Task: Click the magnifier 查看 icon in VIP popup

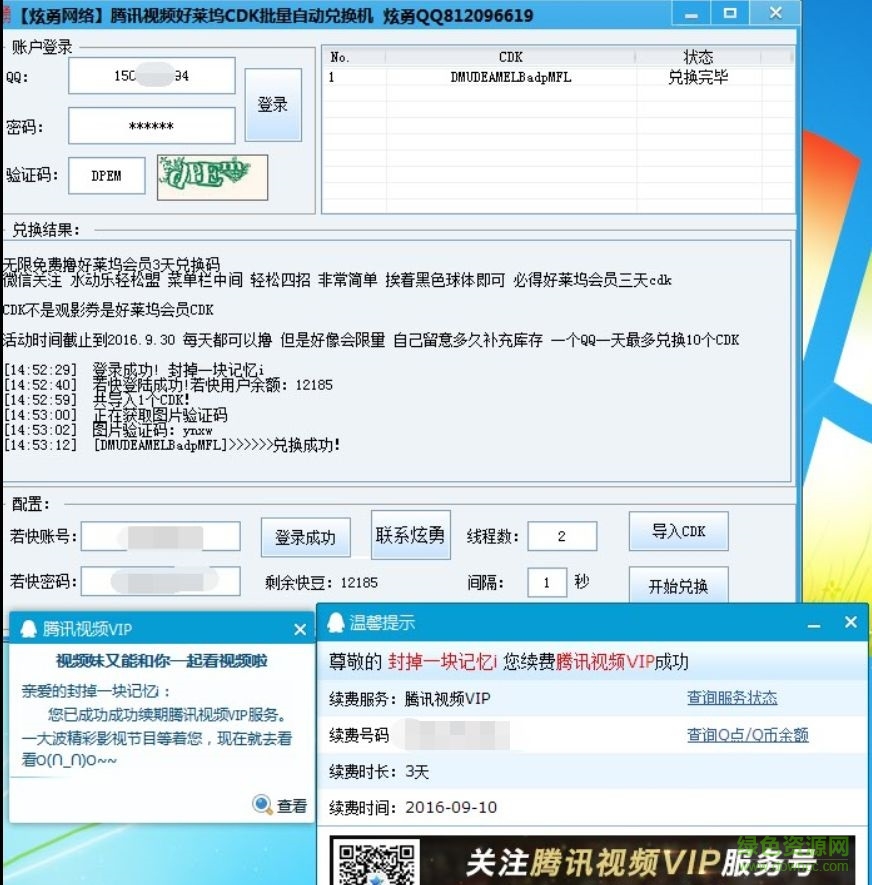Action: pyautogui.click(x=263, y=805)
